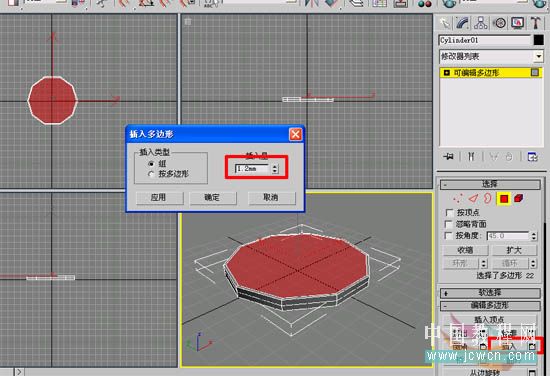
Task: Click the 插入顶点 button
Action: 489,320
